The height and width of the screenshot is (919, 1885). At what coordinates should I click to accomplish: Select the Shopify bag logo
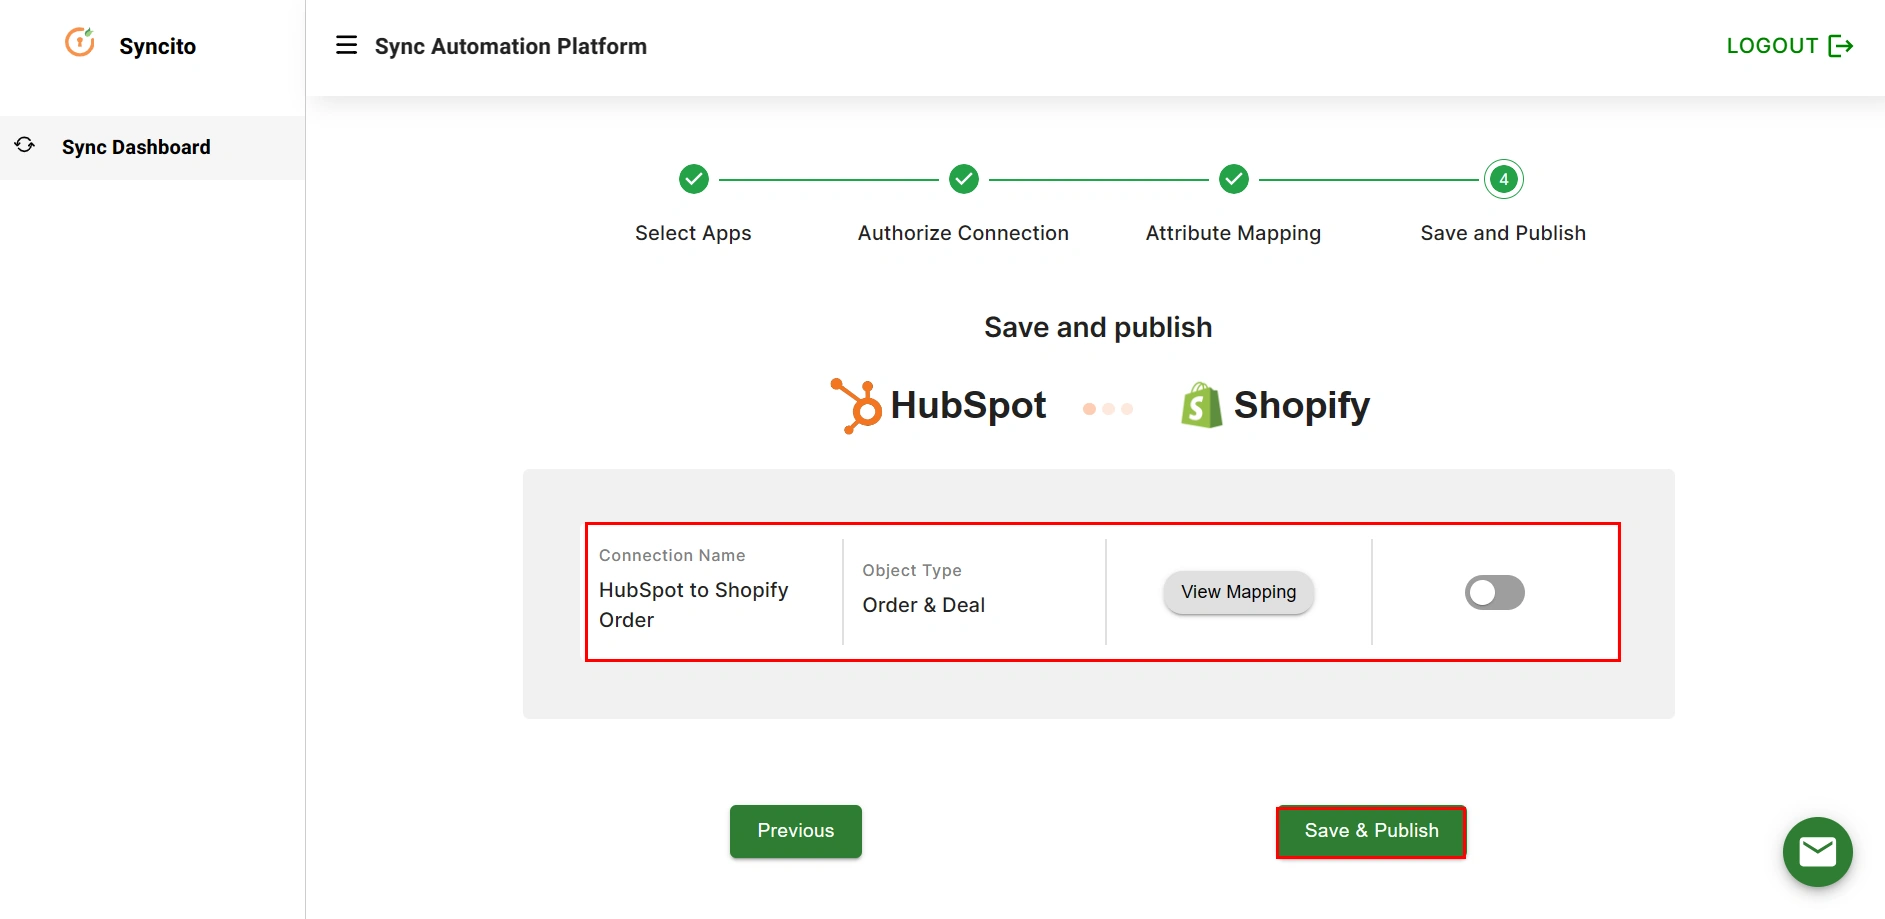coord(1201,404)
